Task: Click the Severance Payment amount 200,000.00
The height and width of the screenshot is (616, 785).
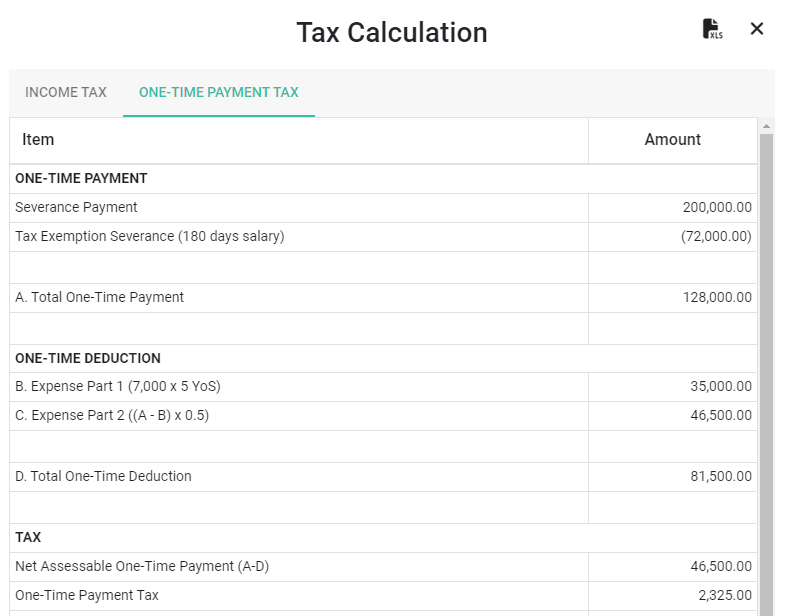Action: 717,207
